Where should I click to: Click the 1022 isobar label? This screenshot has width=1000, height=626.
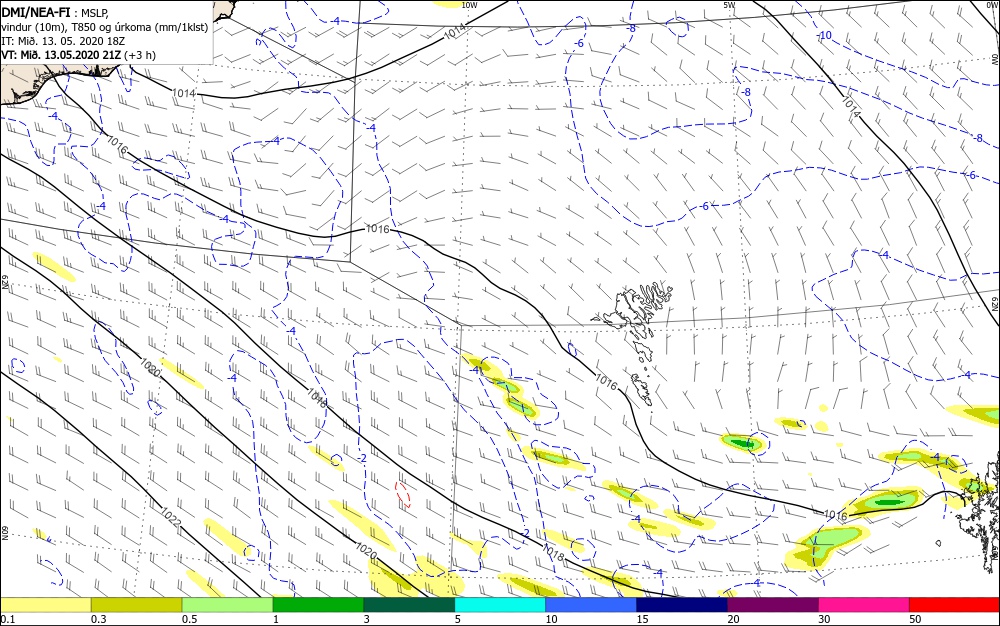click(171, 518)
